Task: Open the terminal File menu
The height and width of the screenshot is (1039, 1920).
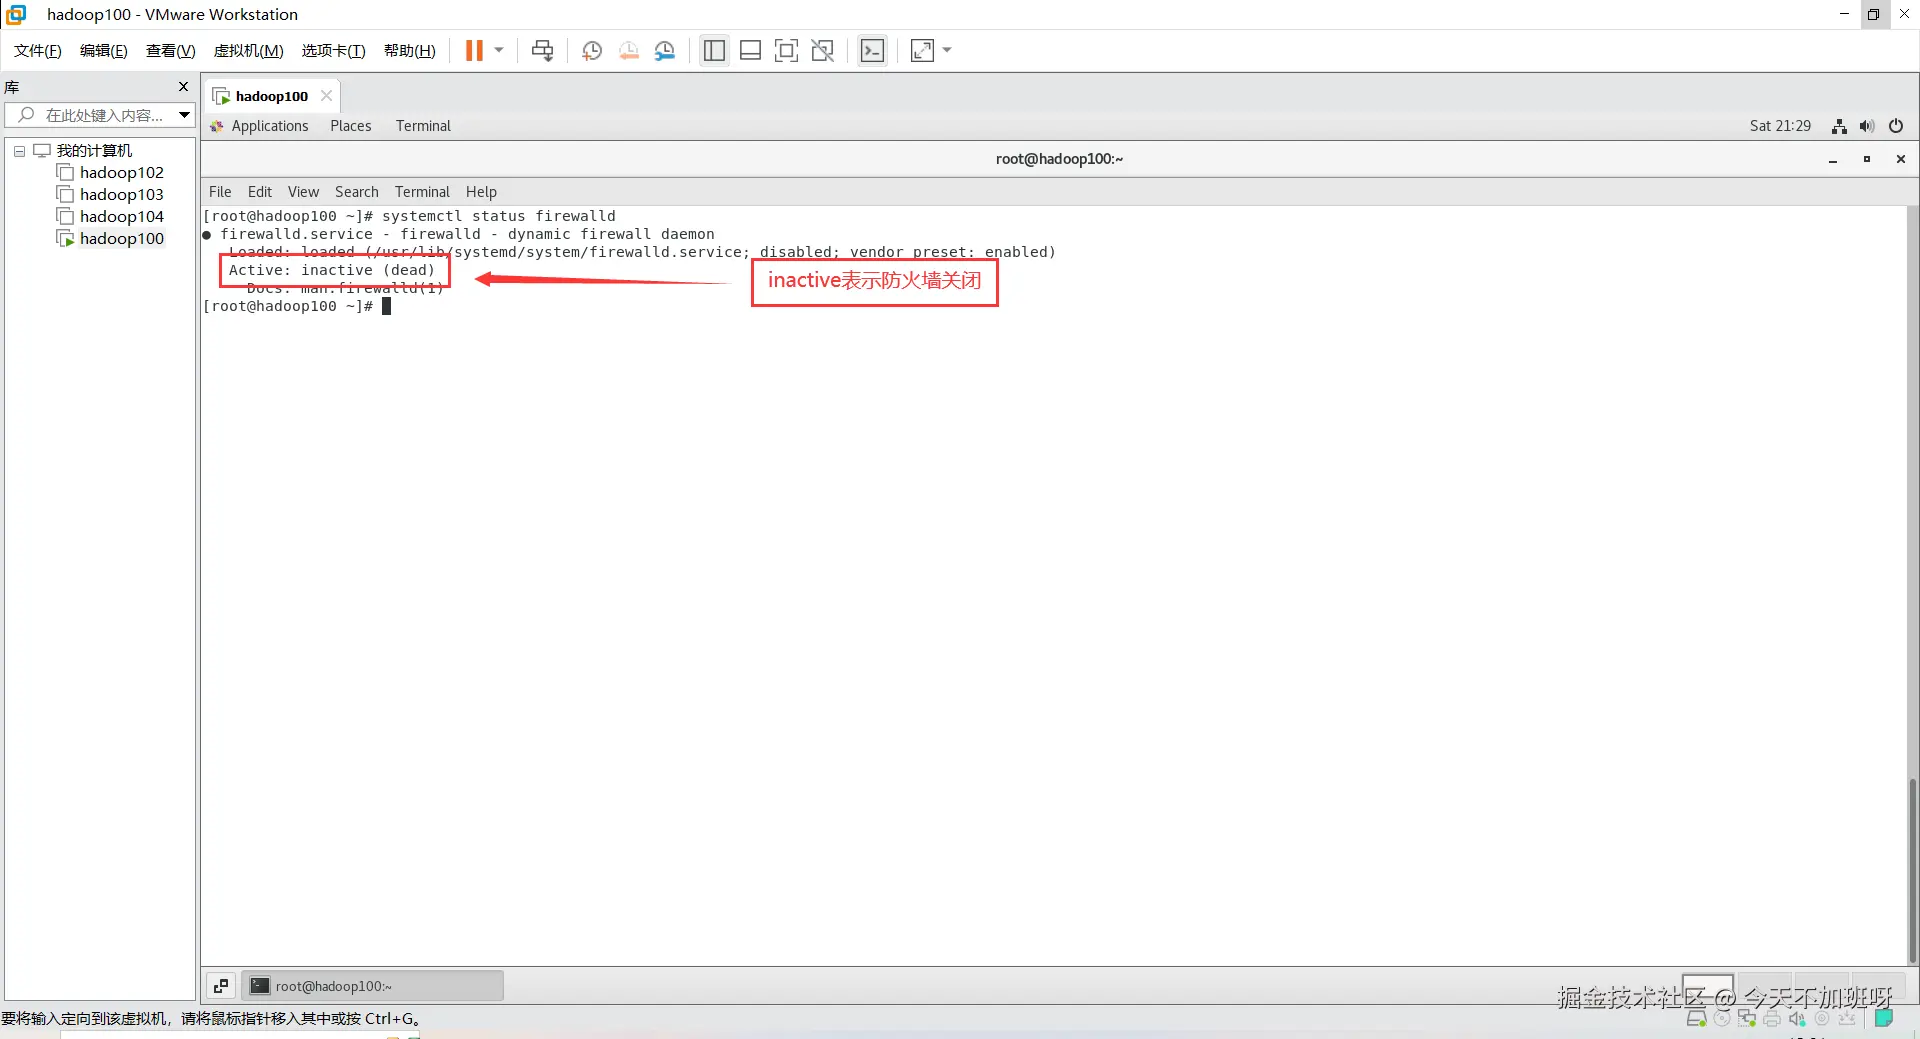Action: coord(220,192)
